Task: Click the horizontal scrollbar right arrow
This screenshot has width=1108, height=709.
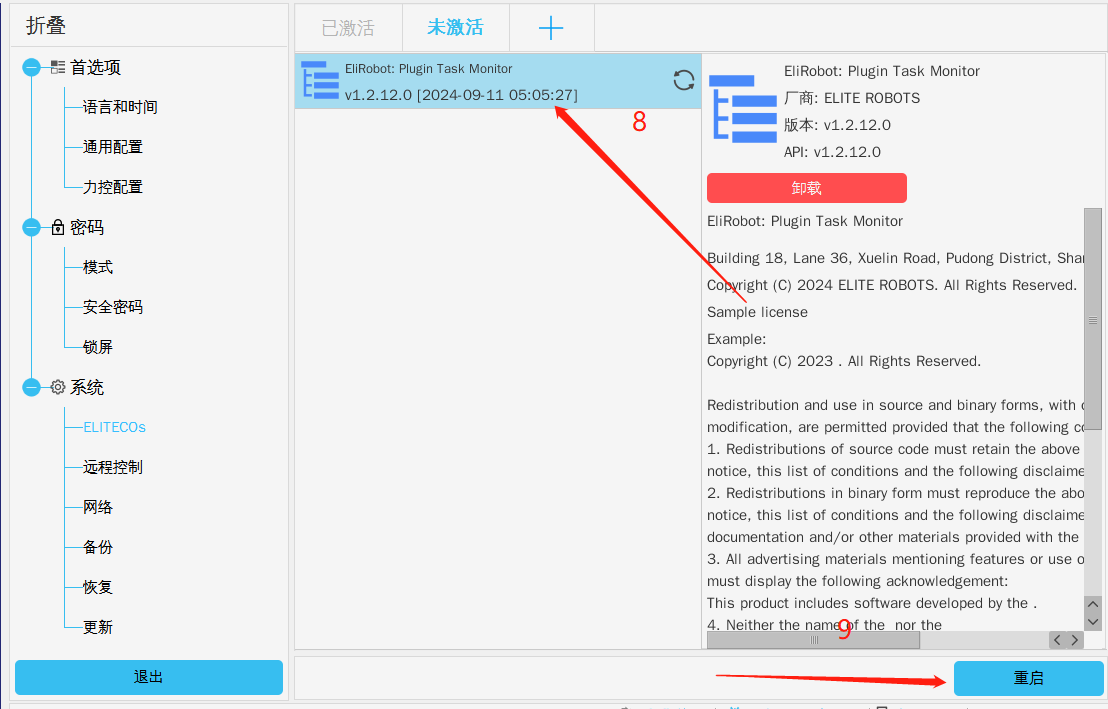Action: coord(1075,640)
